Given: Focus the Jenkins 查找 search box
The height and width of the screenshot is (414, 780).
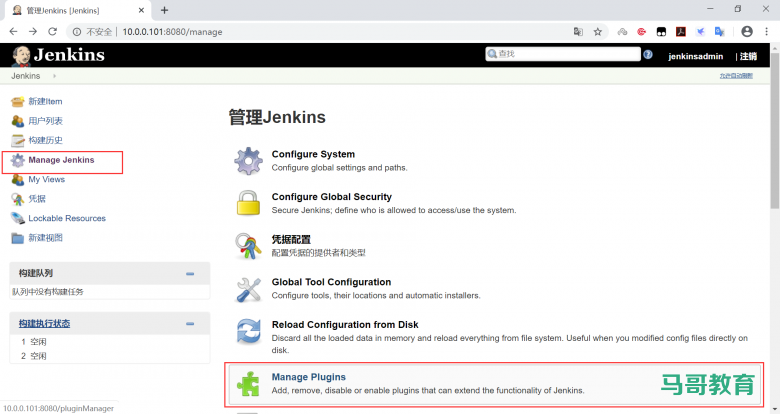Looking at the screenshot, I should point(563,54).
